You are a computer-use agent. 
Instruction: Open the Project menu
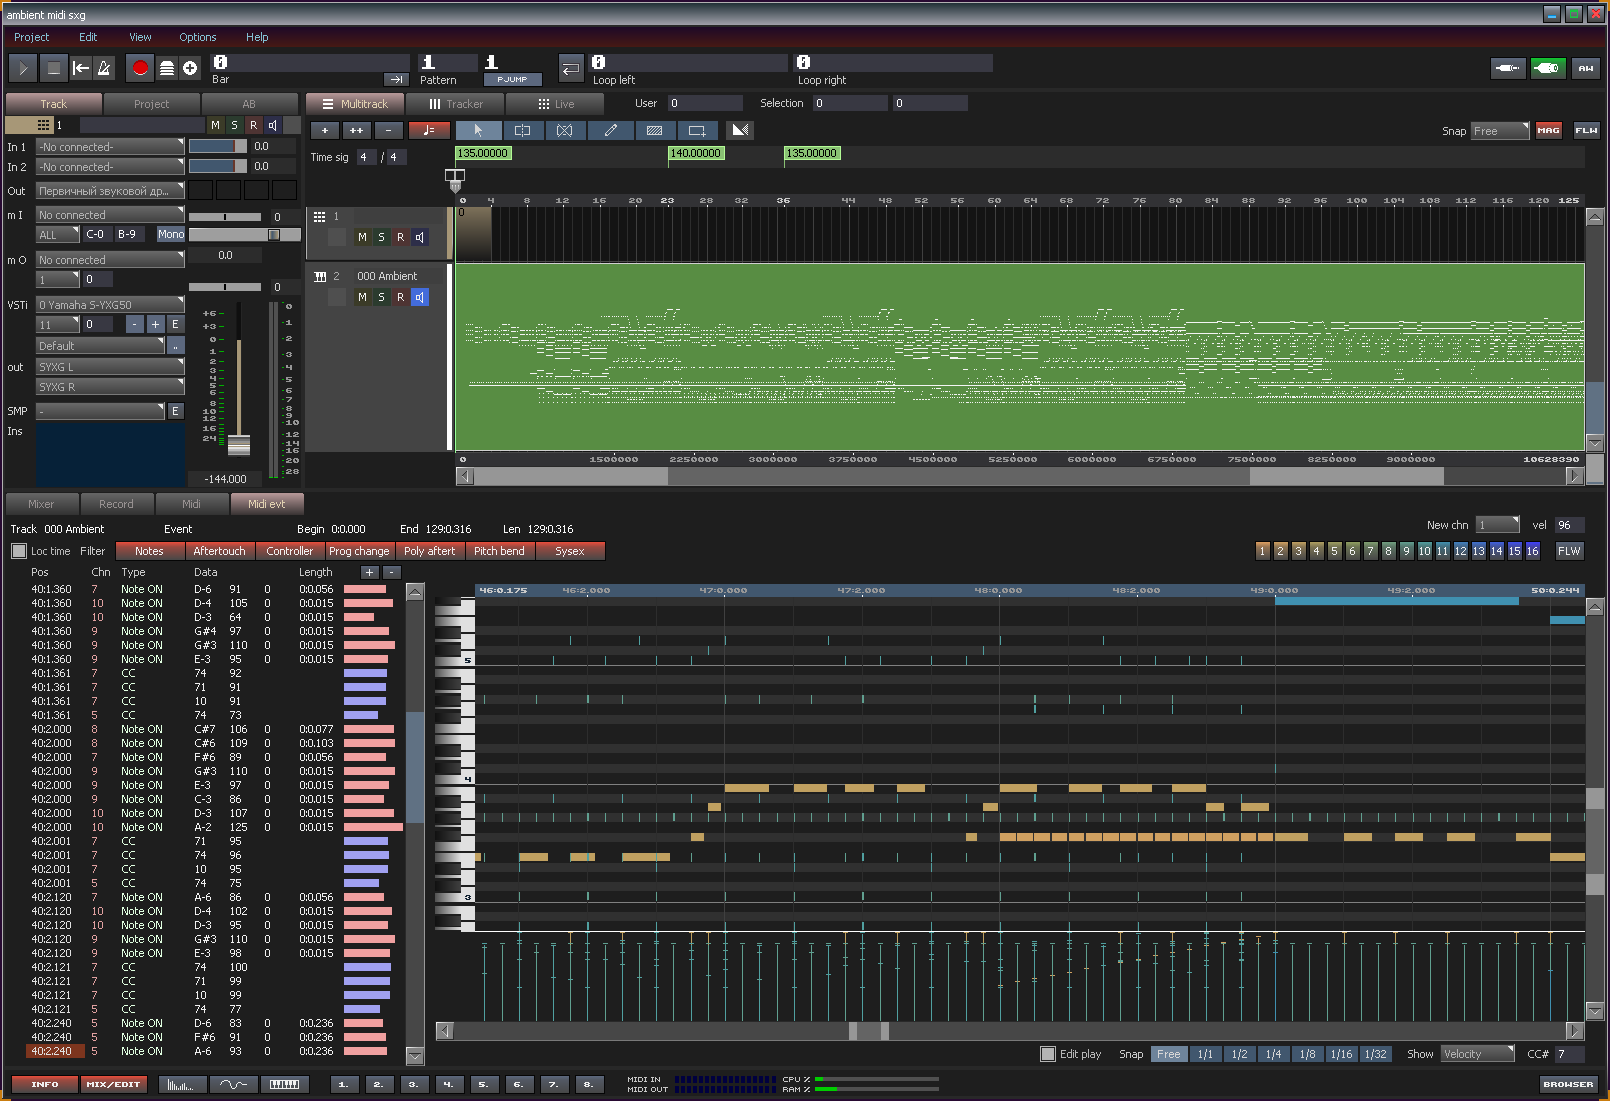(31, 37)
